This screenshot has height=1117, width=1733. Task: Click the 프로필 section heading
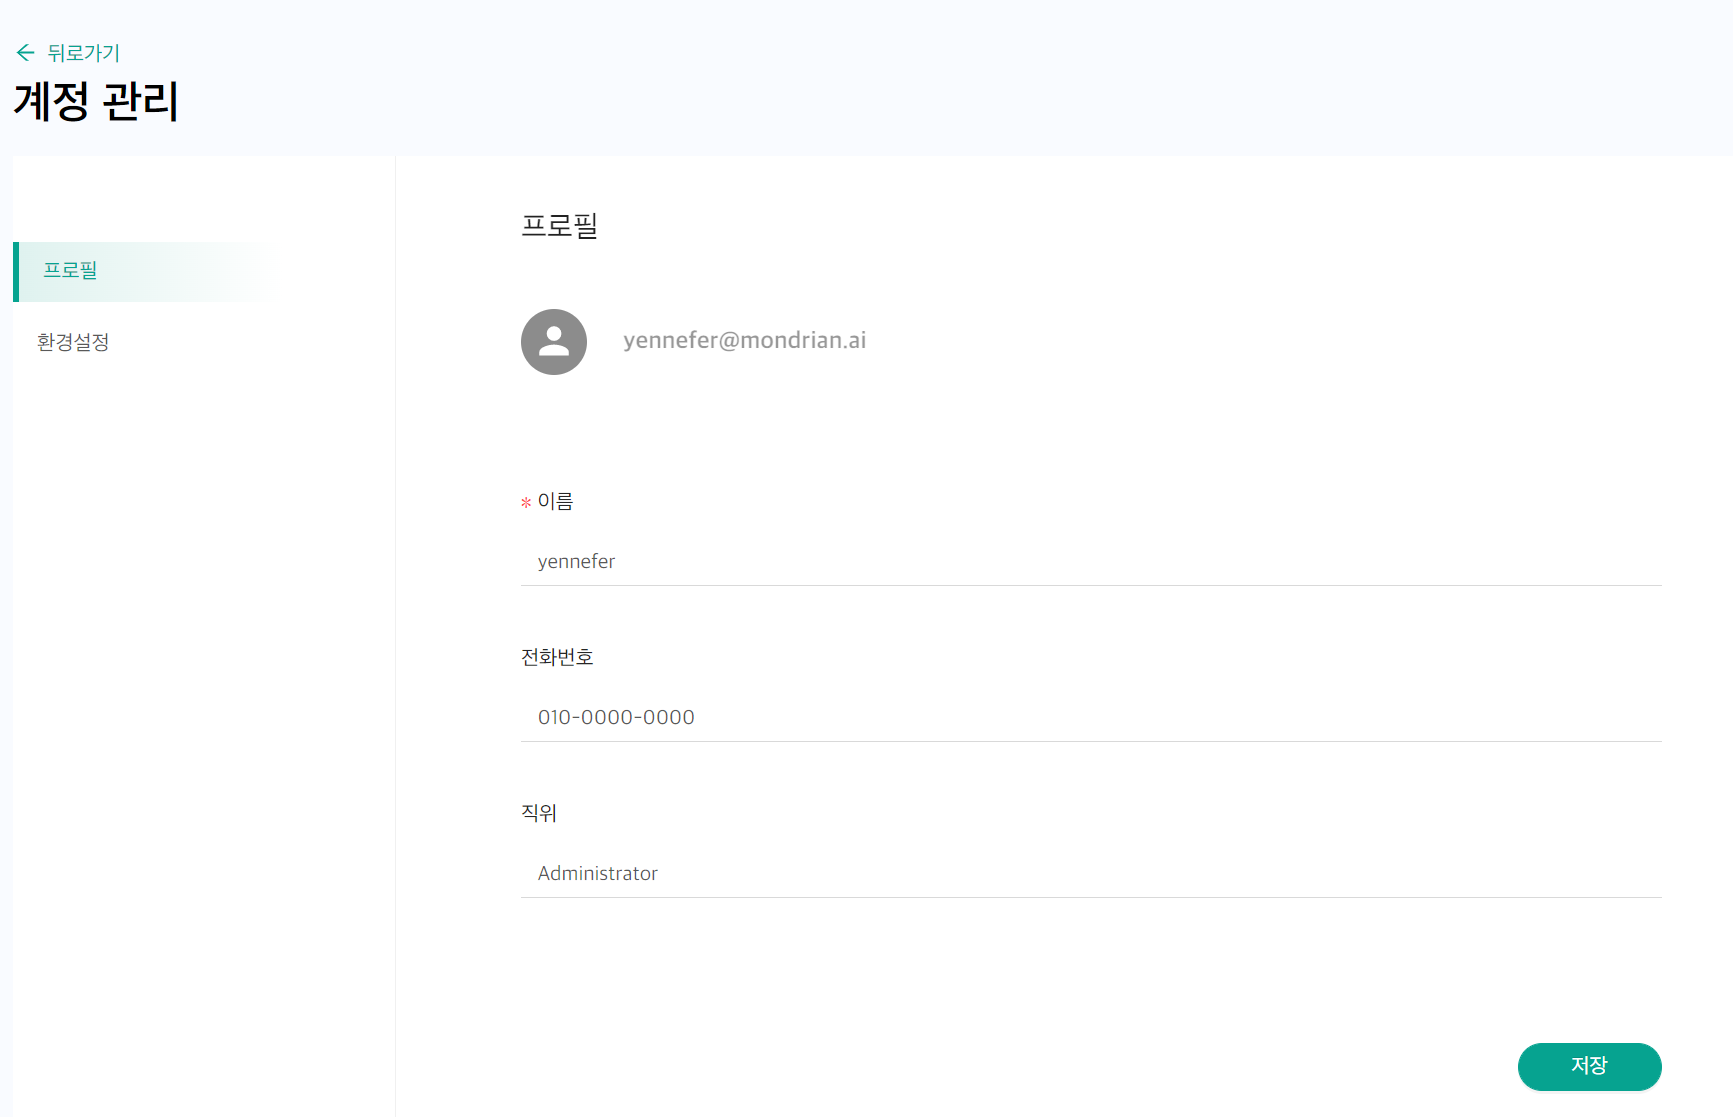tap(559, 226)
